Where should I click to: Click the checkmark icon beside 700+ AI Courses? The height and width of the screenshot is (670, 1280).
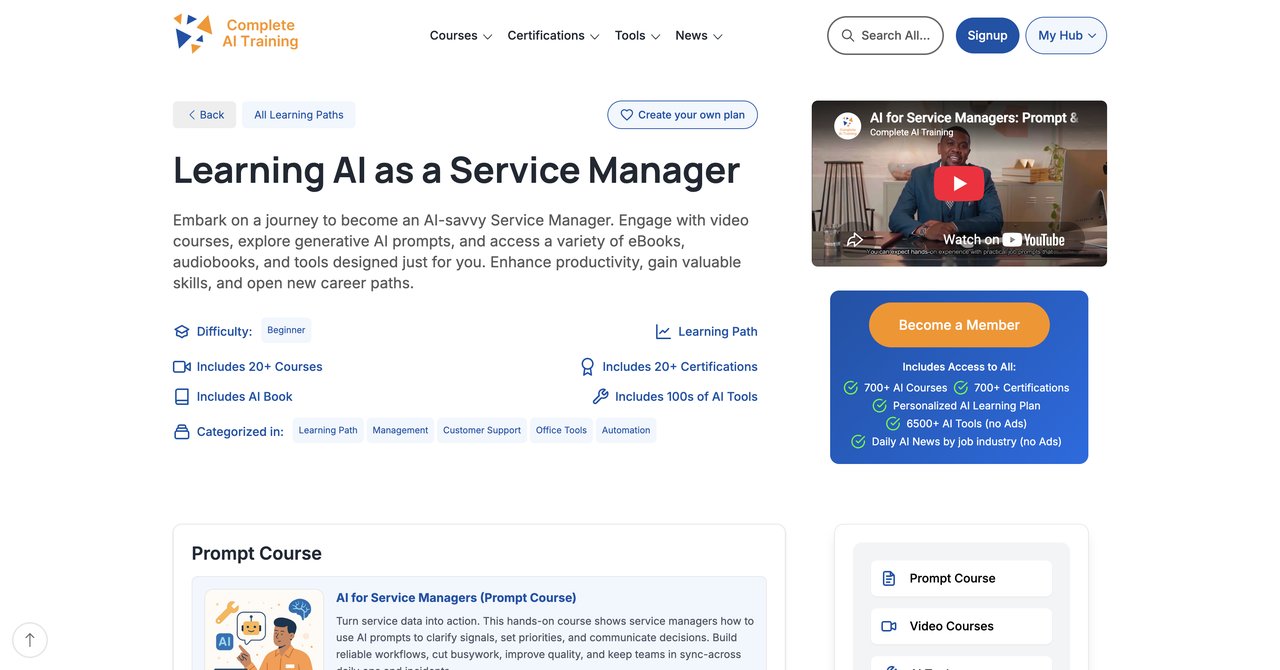click(x=851, y=388)
